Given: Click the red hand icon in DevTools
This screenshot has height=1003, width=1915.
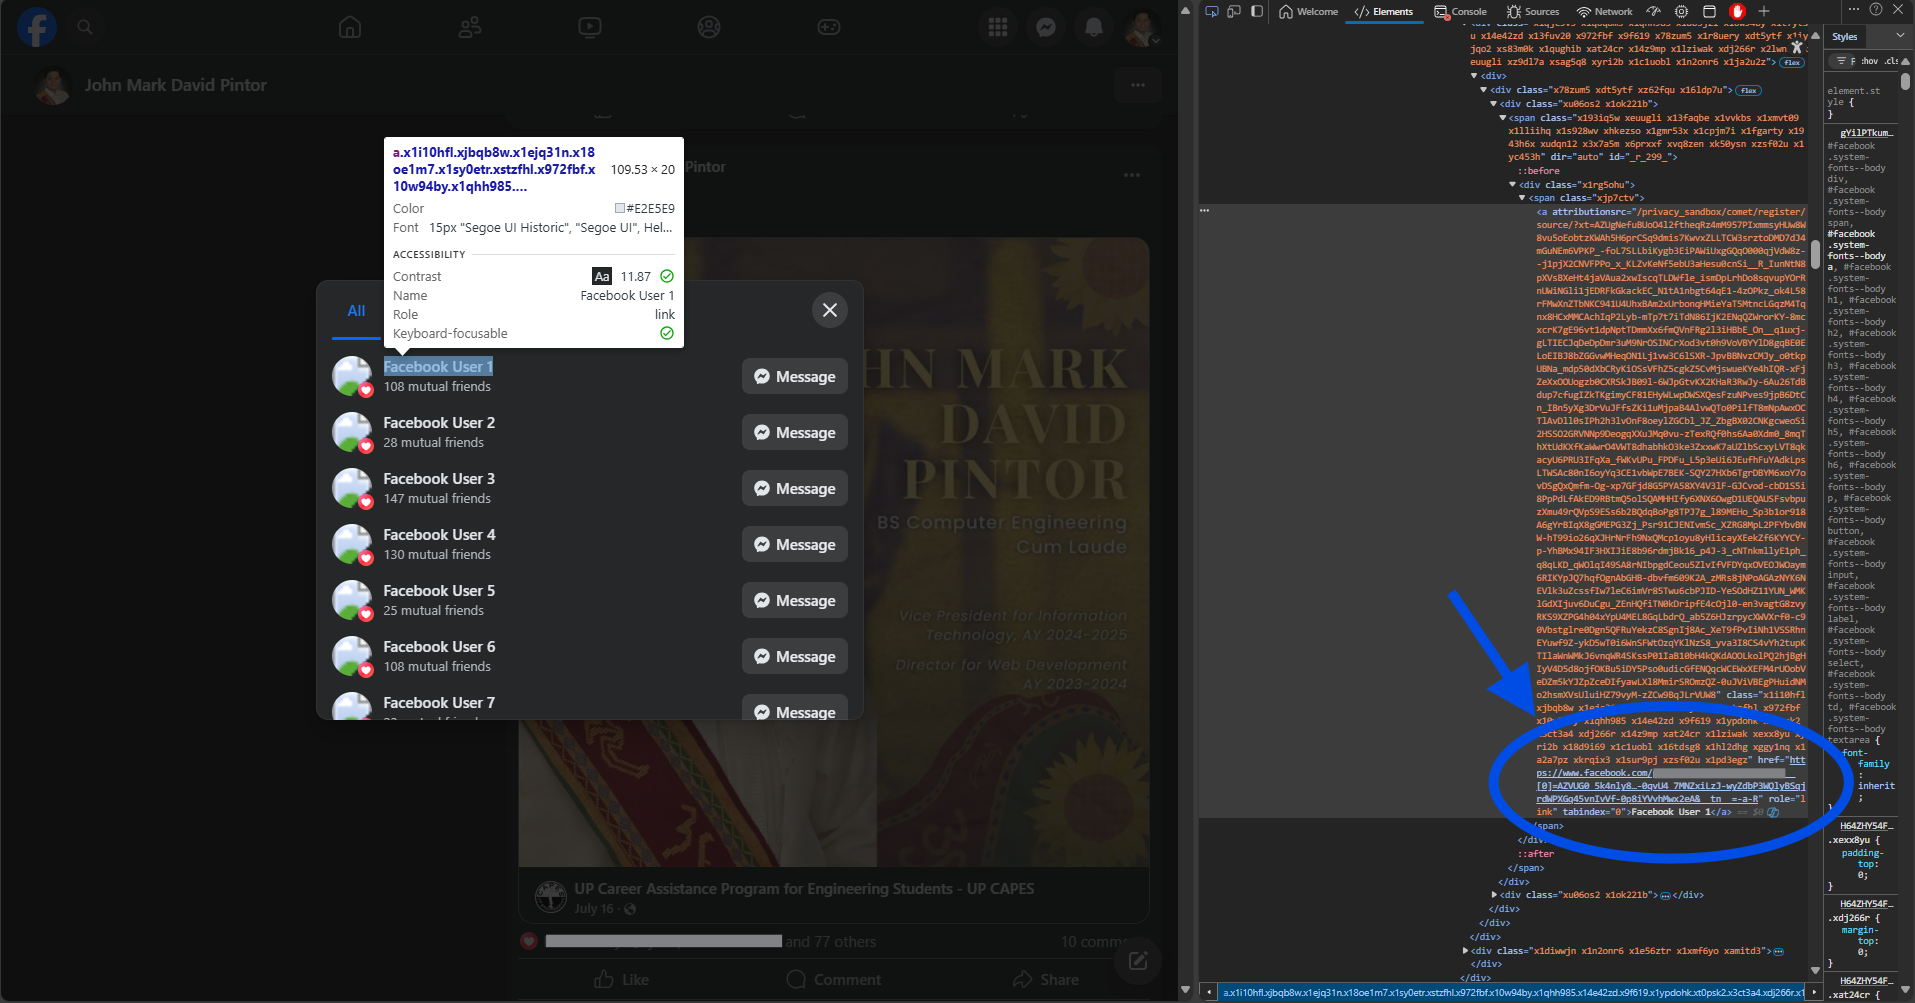Looking at the screenshot, I should click(x=1737, y=12).
